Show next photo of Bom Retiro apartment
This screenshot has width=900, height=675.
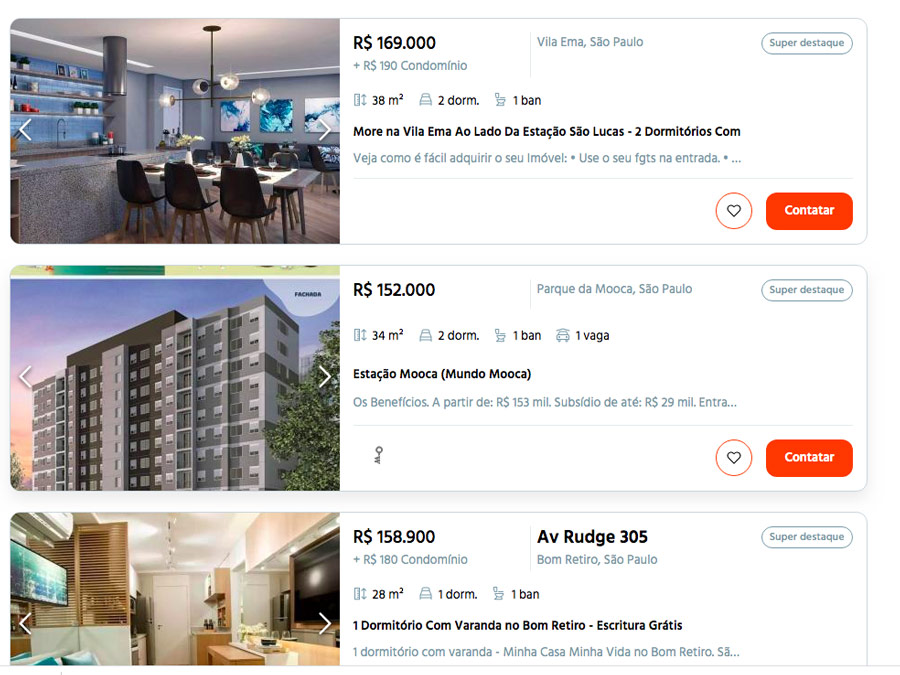pyautogui.click(x=324, y=623)
